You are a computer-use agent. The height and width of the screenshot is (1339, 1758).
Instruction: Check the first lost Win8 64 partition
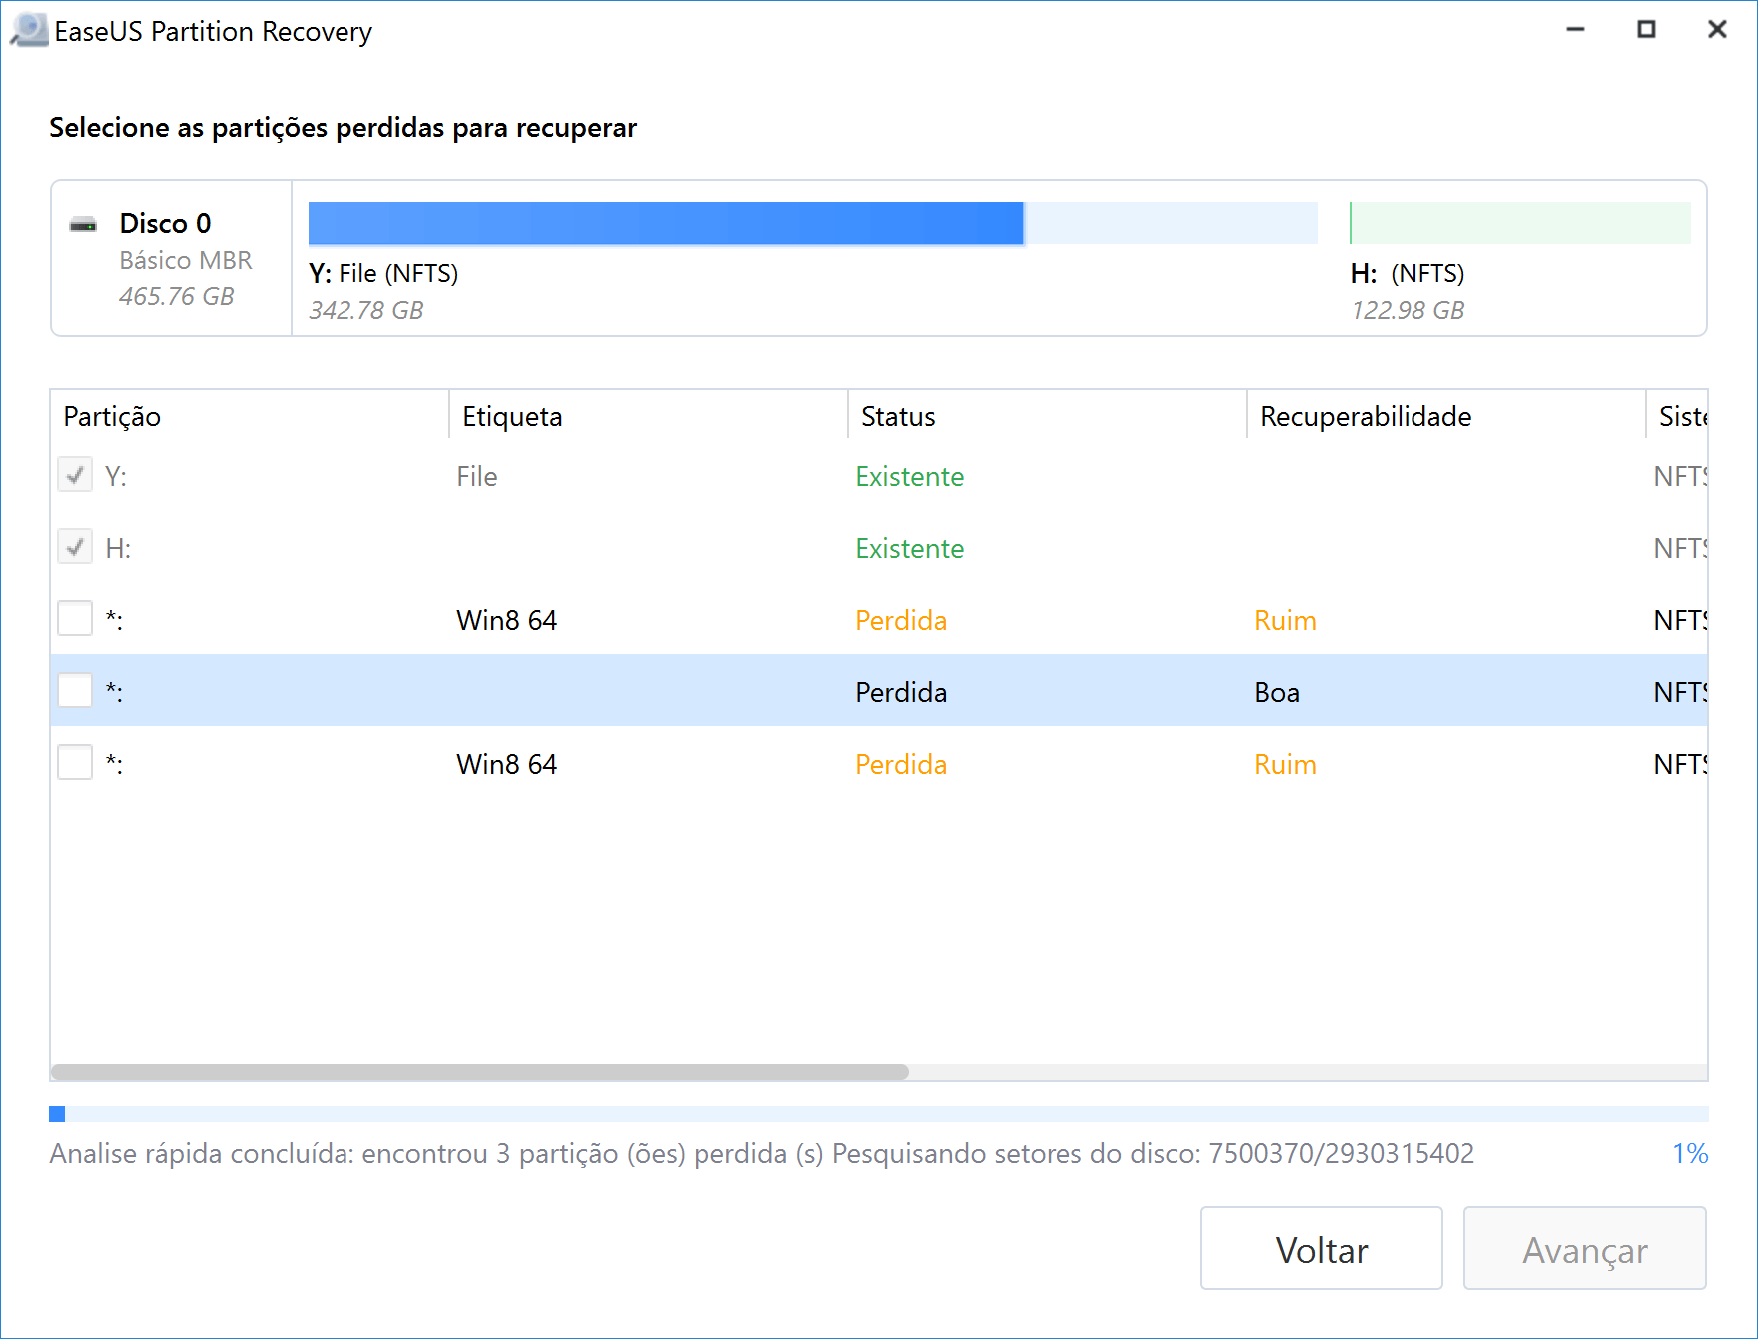click(75, 619)
